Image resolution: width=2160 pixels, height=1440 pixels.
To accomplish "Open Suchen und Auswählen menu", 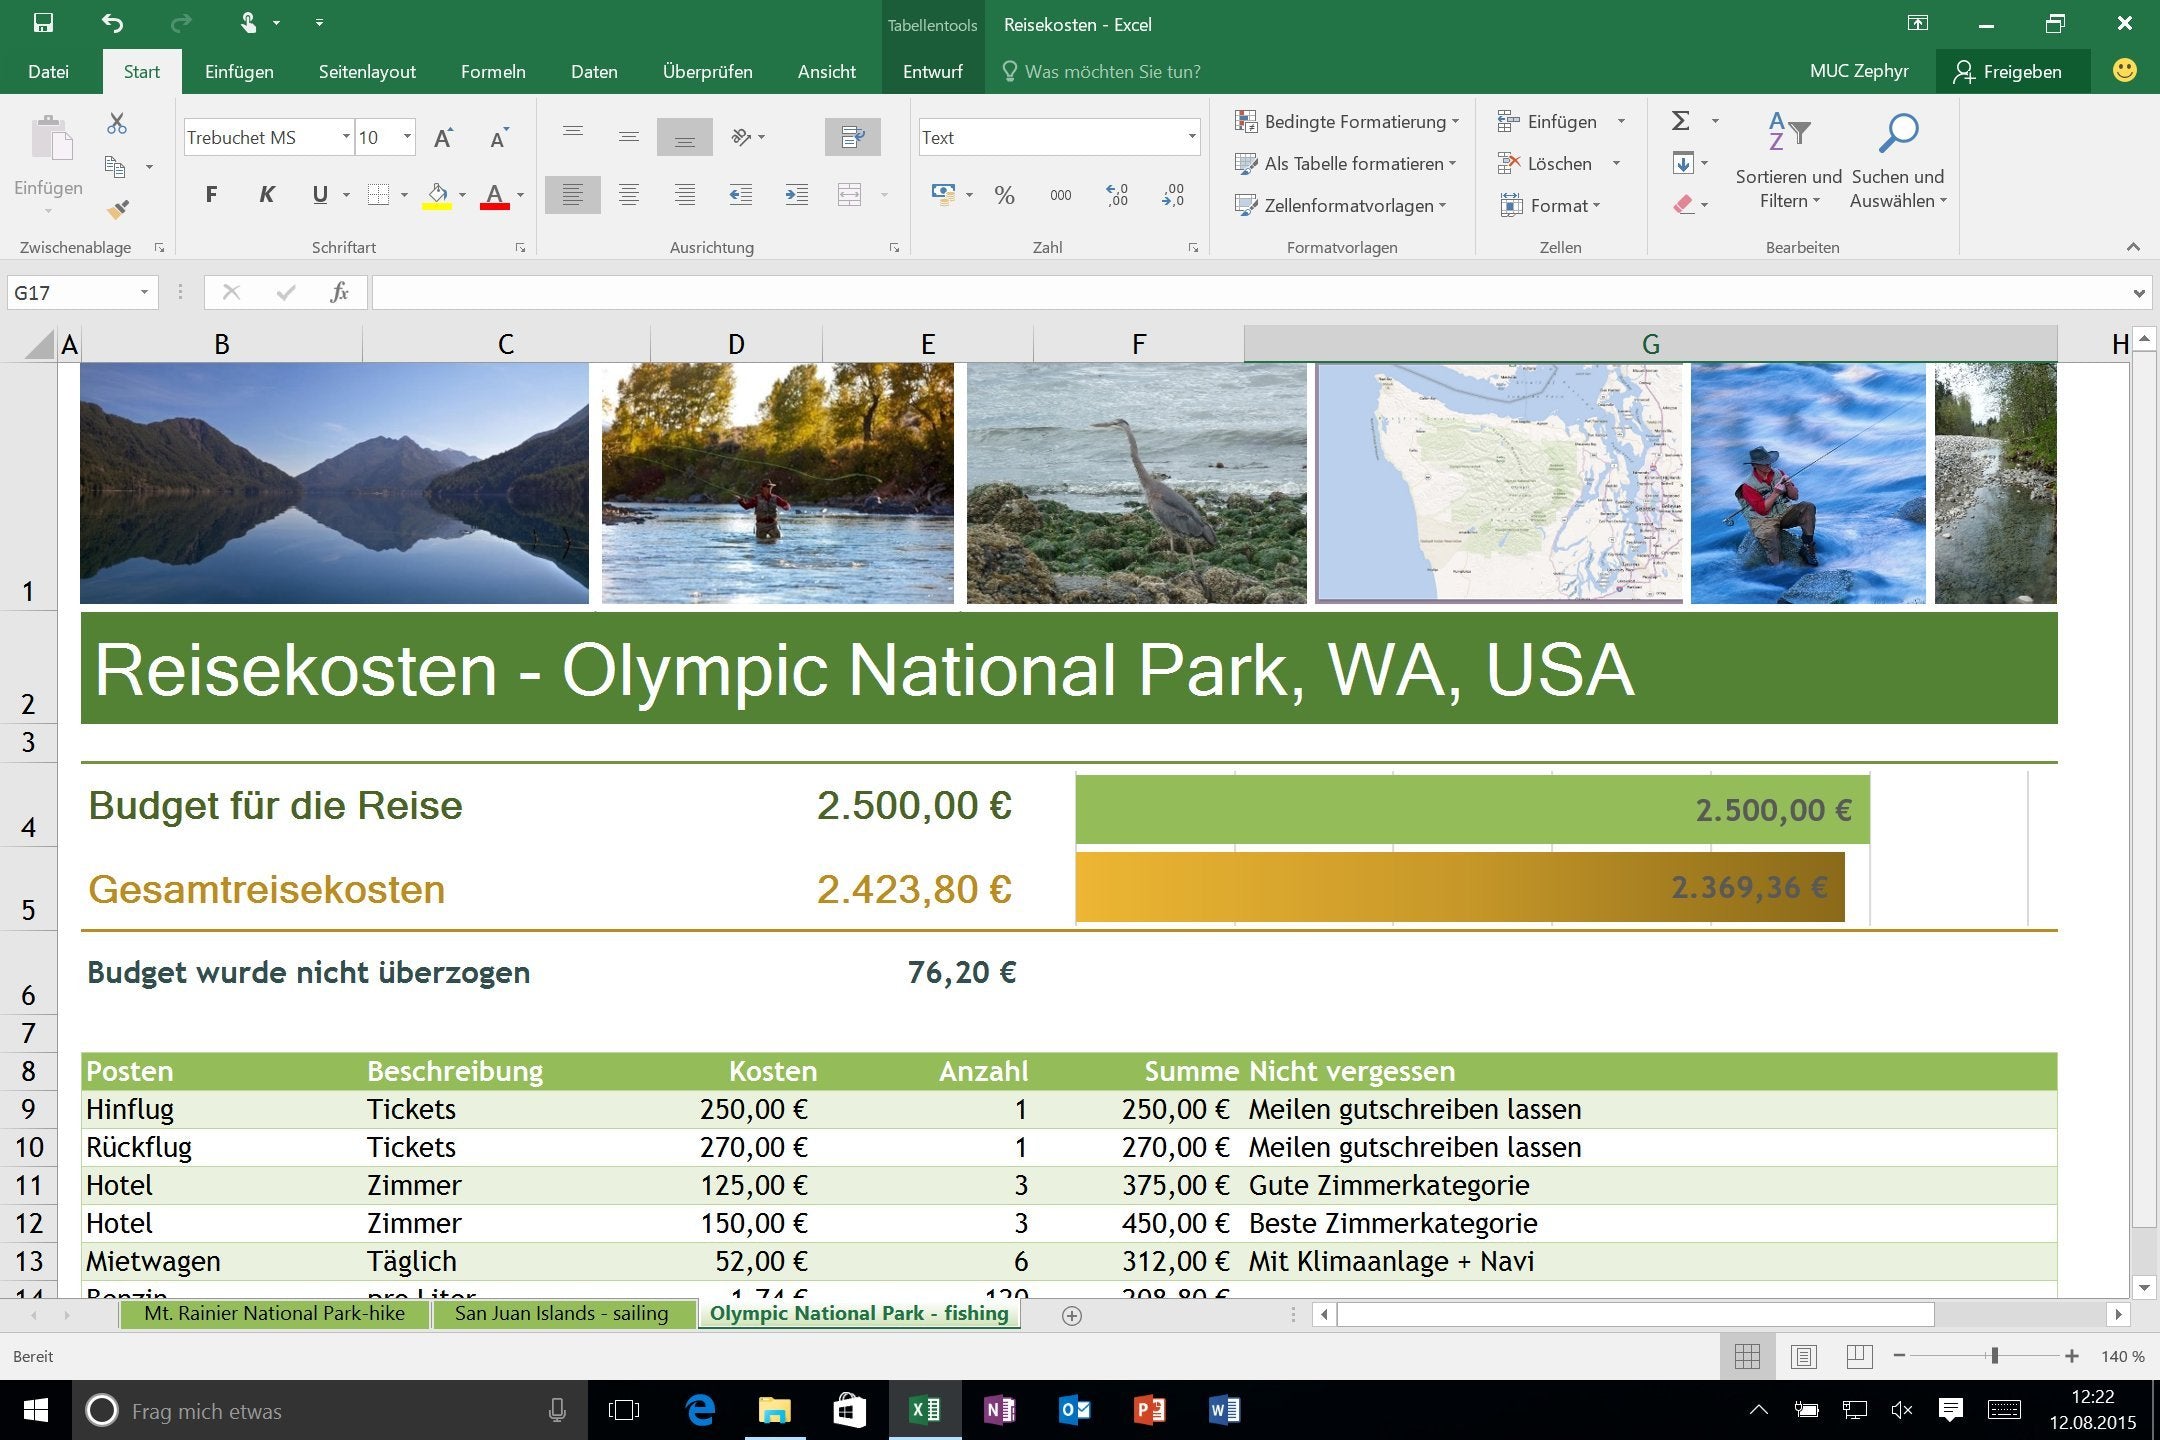I will 1898,162.
